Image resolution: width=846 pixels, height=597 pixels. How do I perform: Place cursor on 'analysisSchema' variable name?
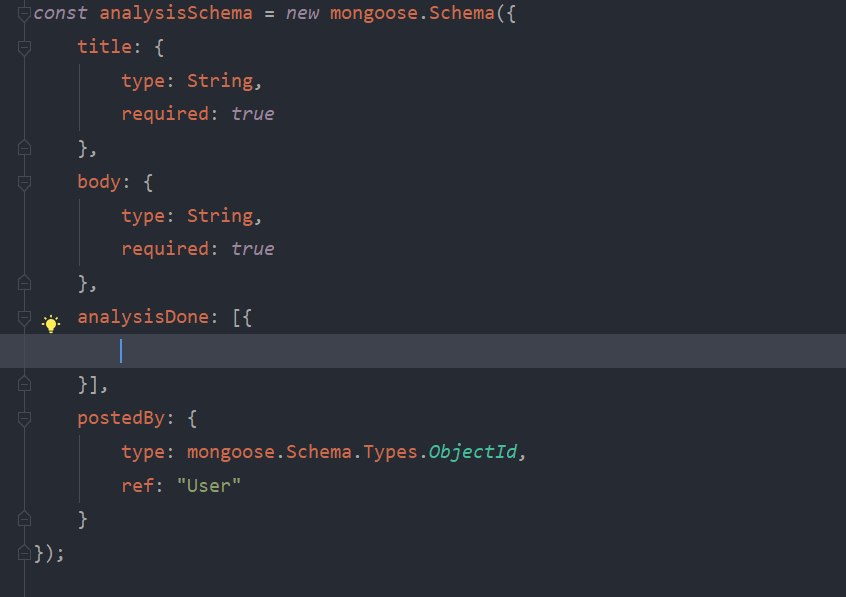tap(176, 13)
